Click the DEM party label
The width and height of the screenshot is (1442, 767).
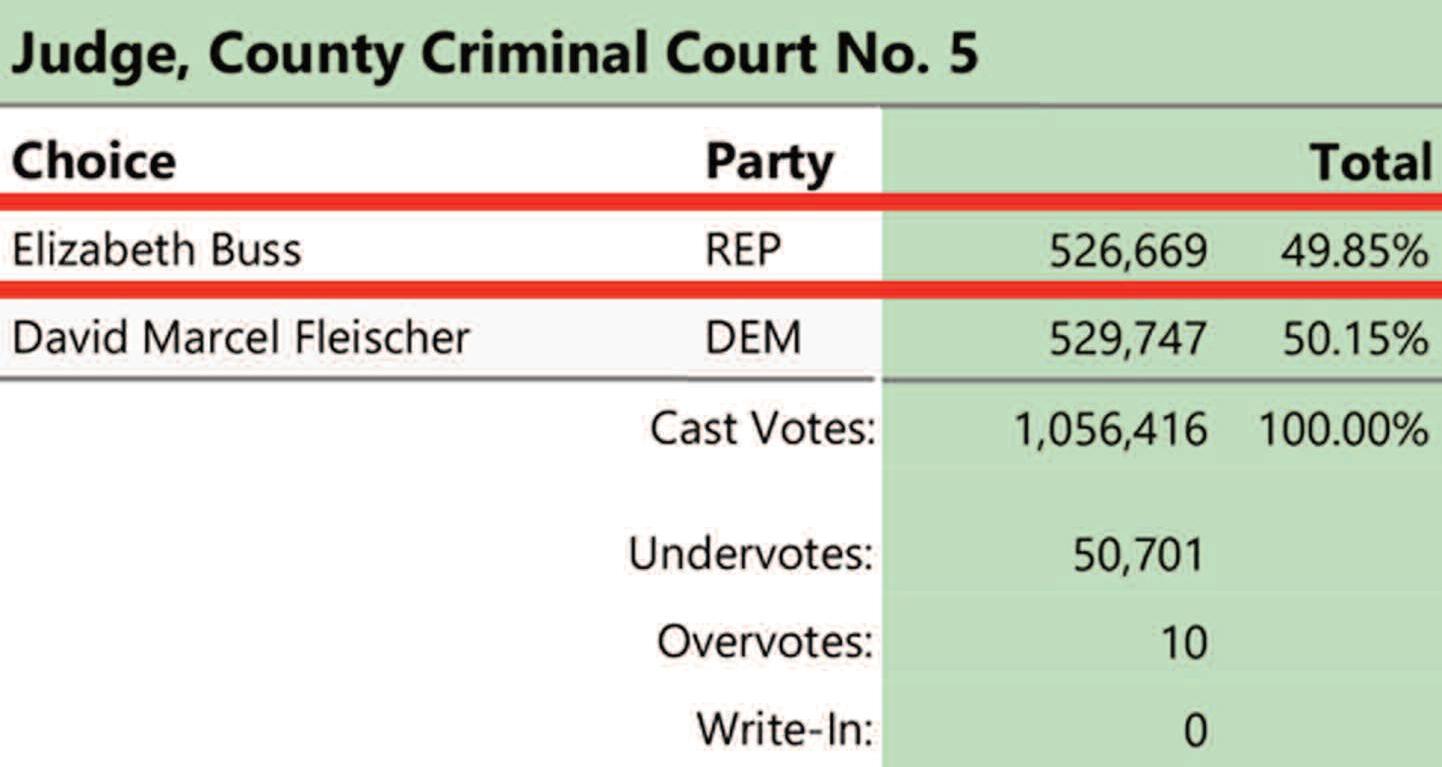pos(753,339)
